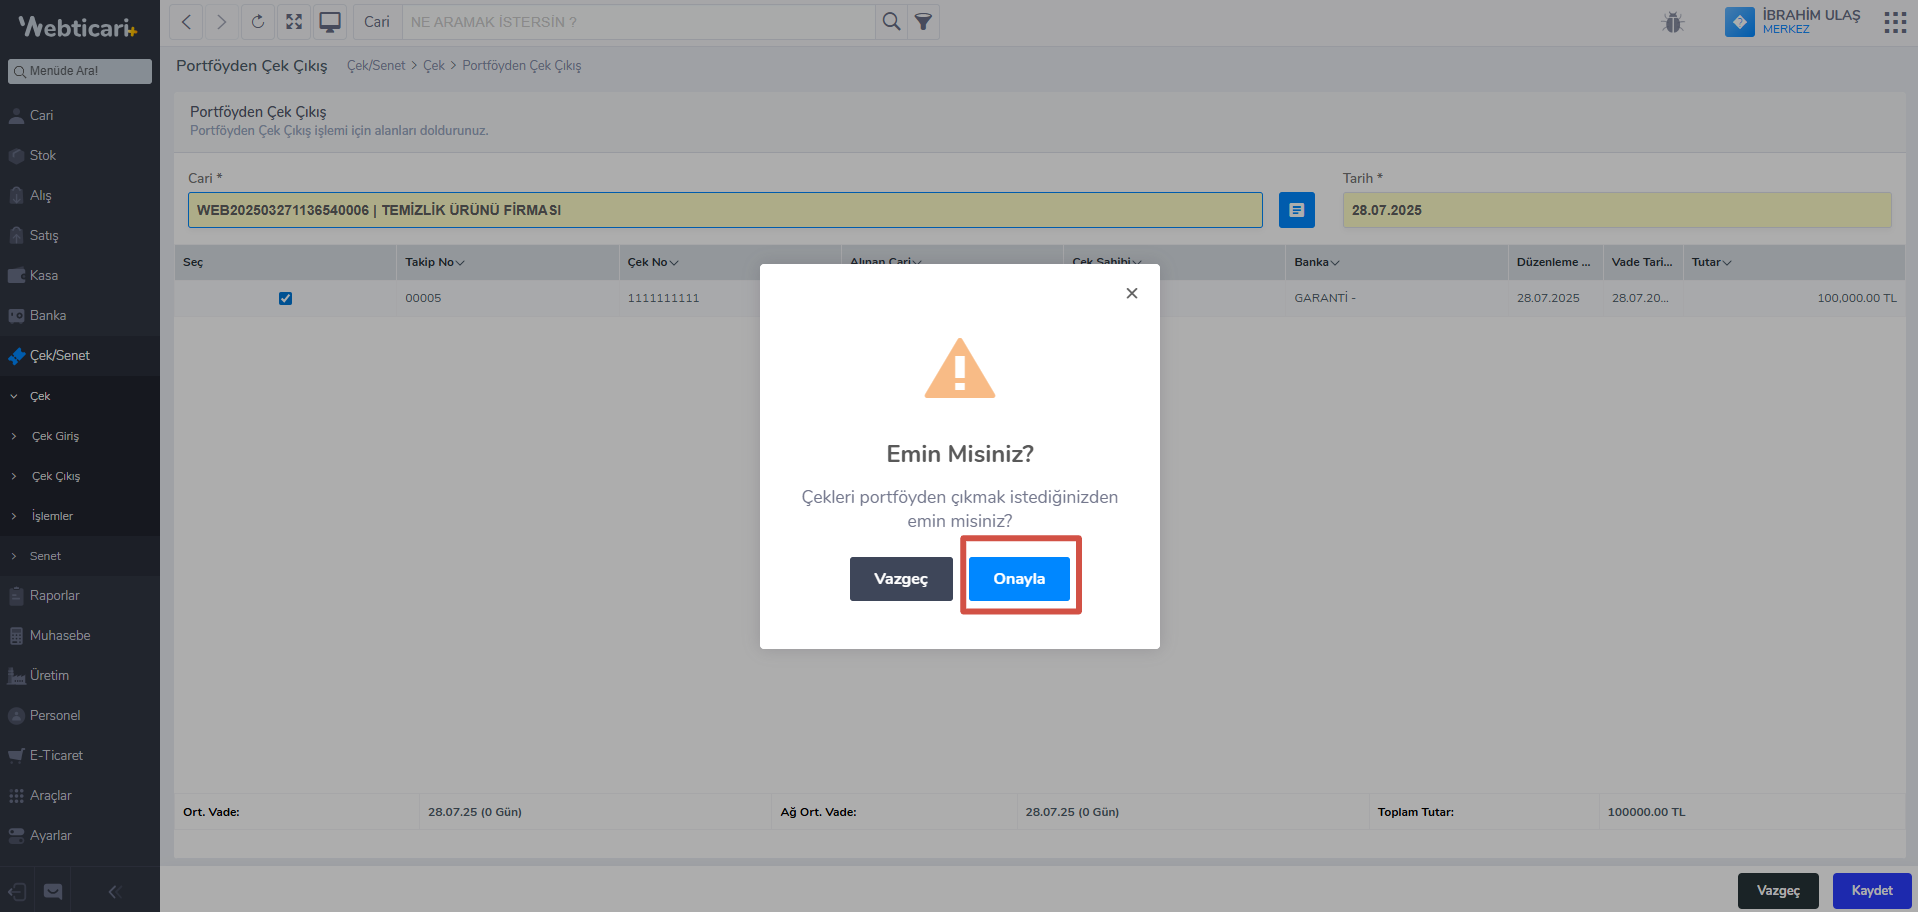Click the refresh icon in top toolbar
The width and height of the screenshot is (1918, 912).
pos(258,22)
